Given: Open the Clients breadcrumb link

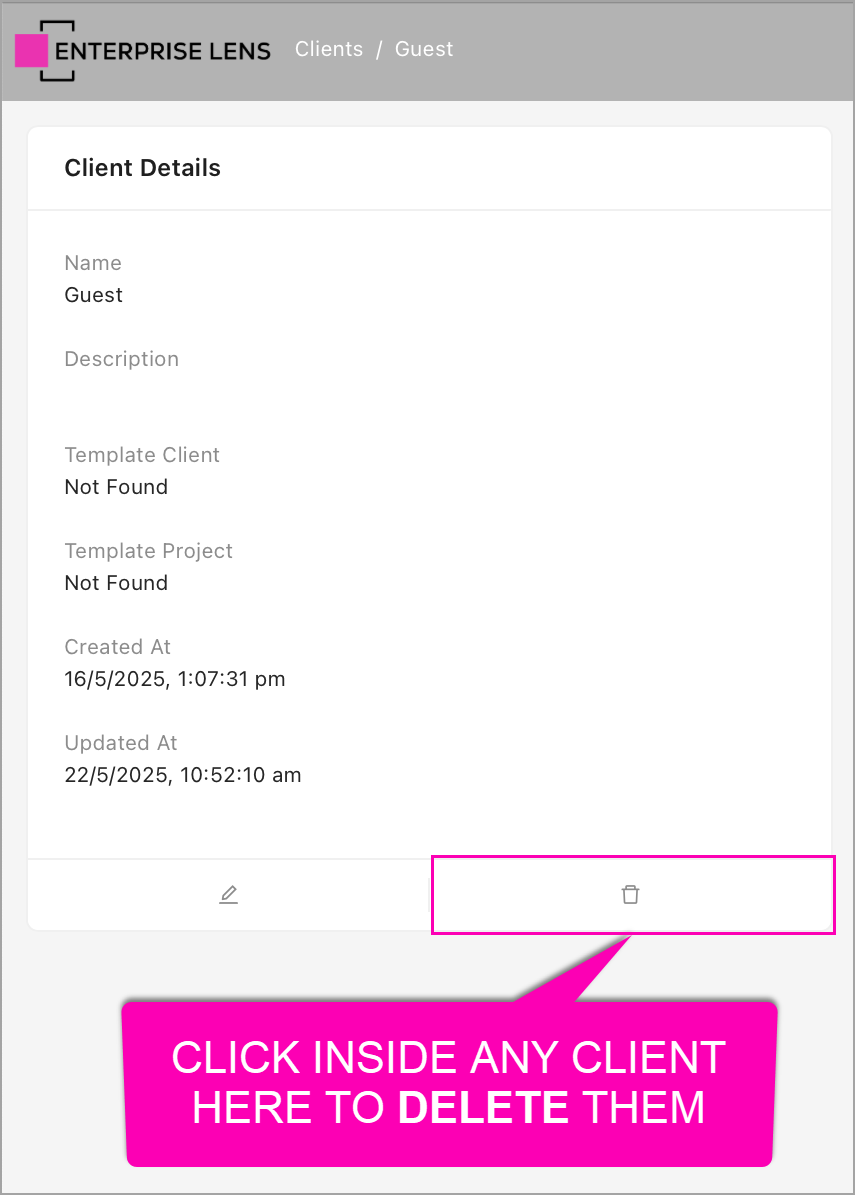Looking at the screenshot, I should [329, 49].
